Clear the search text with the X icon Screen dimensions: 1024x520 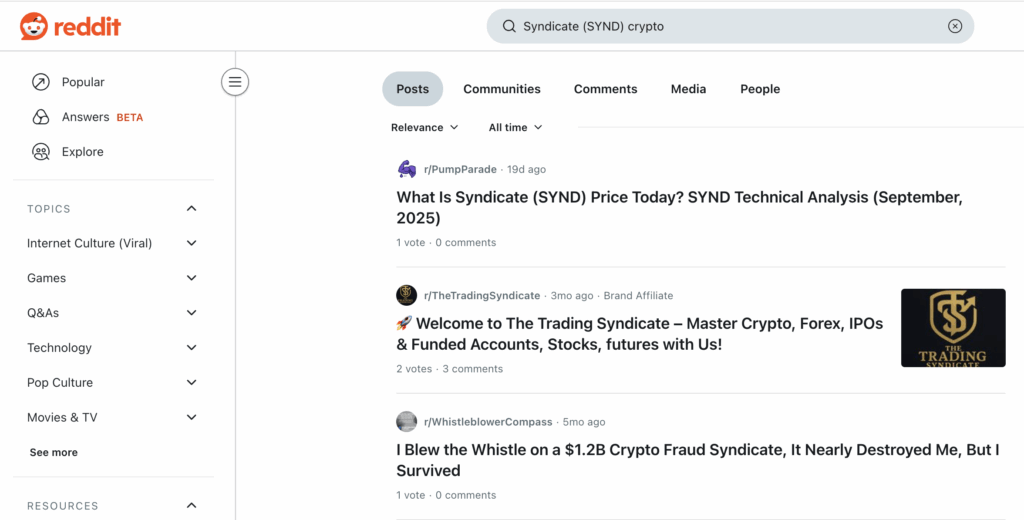click(955, 26)
